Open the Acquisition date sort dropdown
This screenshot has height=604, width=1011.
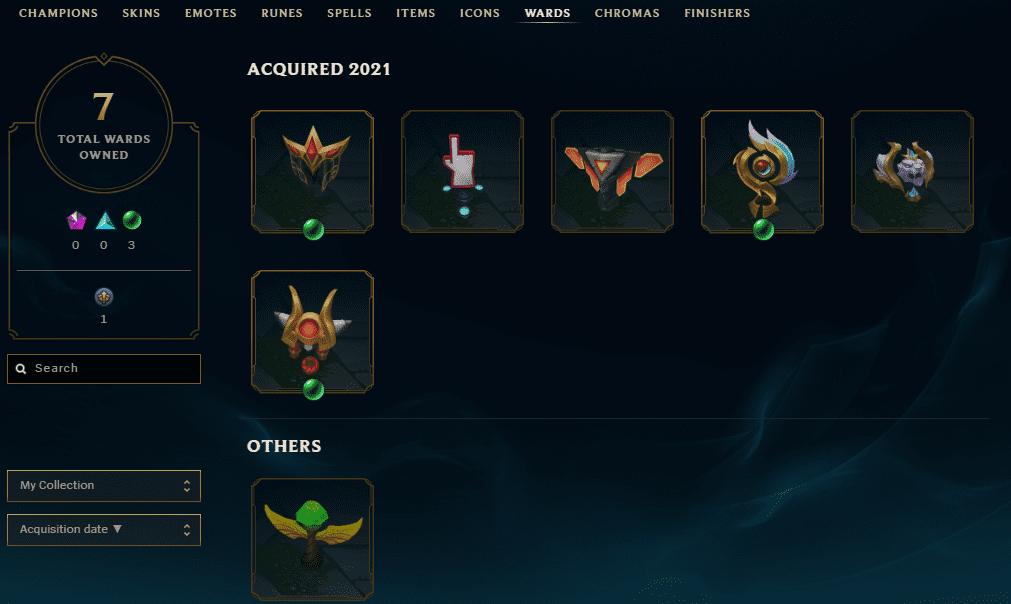104,530
